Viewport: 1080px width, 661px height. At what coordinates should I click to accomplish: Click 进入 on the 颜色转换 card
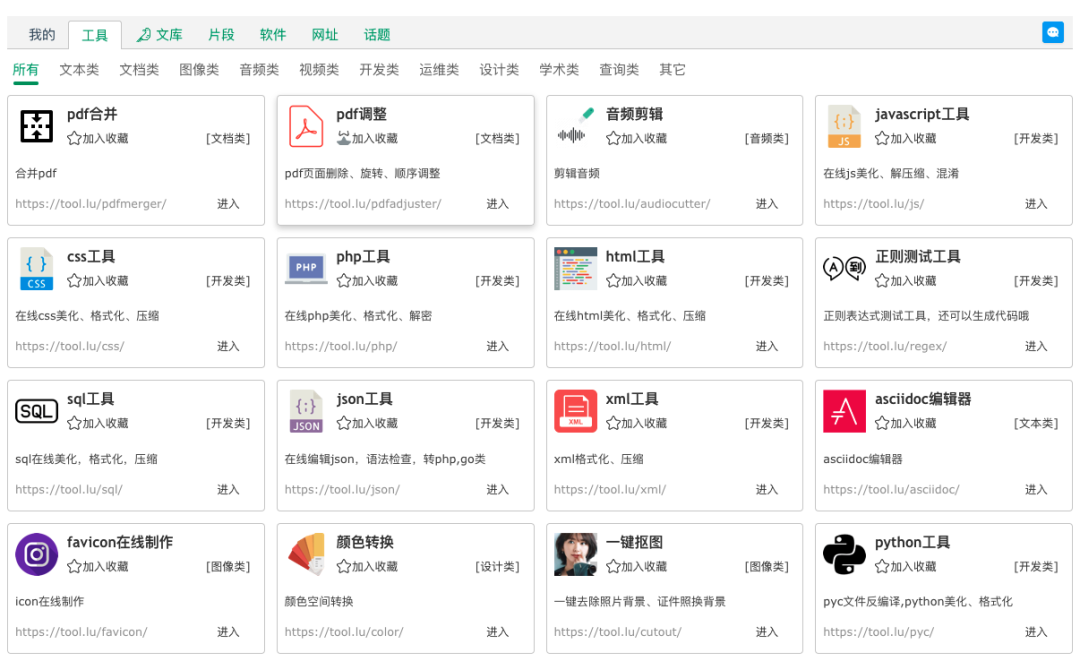pos(497,632)
